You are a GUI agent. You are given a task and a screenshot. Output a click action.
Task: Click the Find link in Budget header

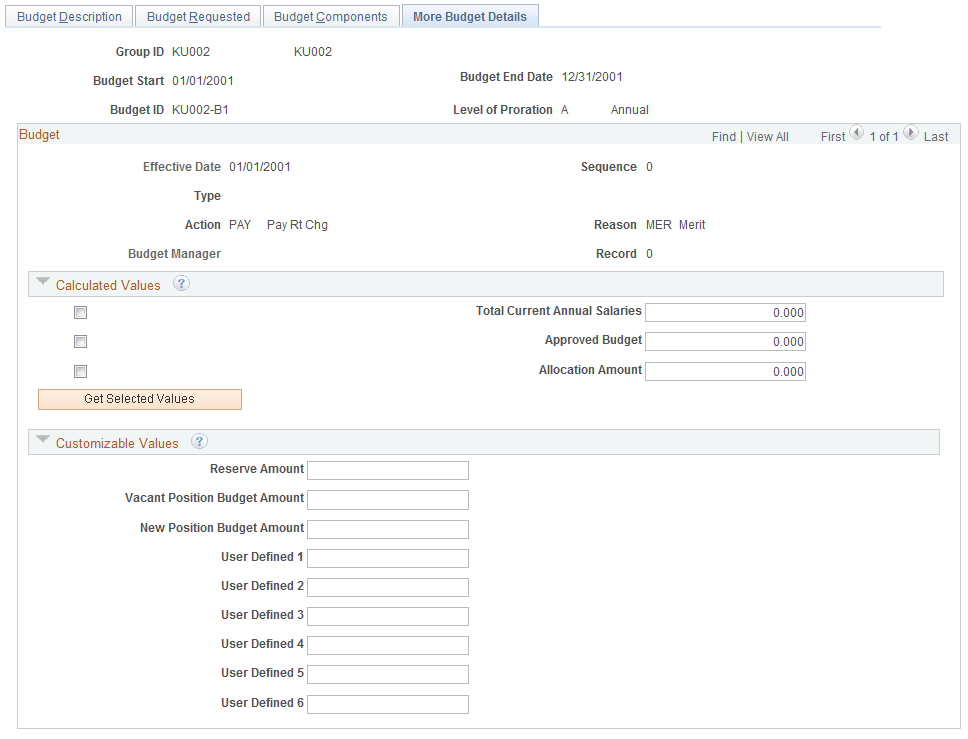coord(724,135)
